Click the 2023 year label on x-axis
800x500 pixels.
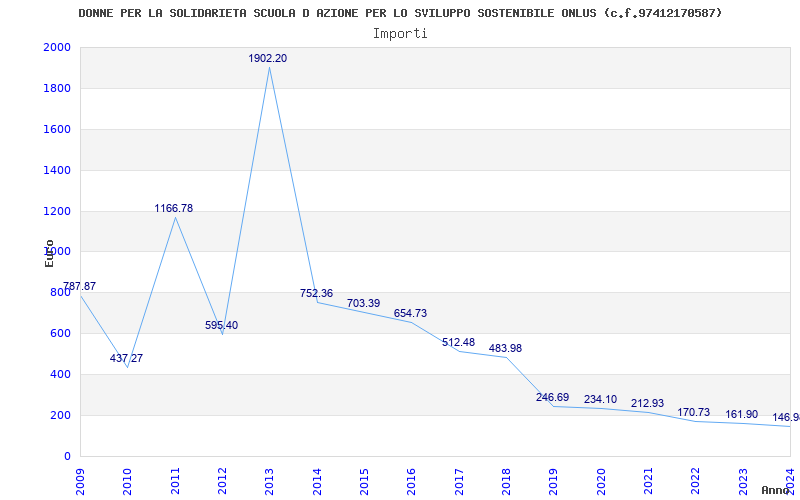click(x=742, y=481)
